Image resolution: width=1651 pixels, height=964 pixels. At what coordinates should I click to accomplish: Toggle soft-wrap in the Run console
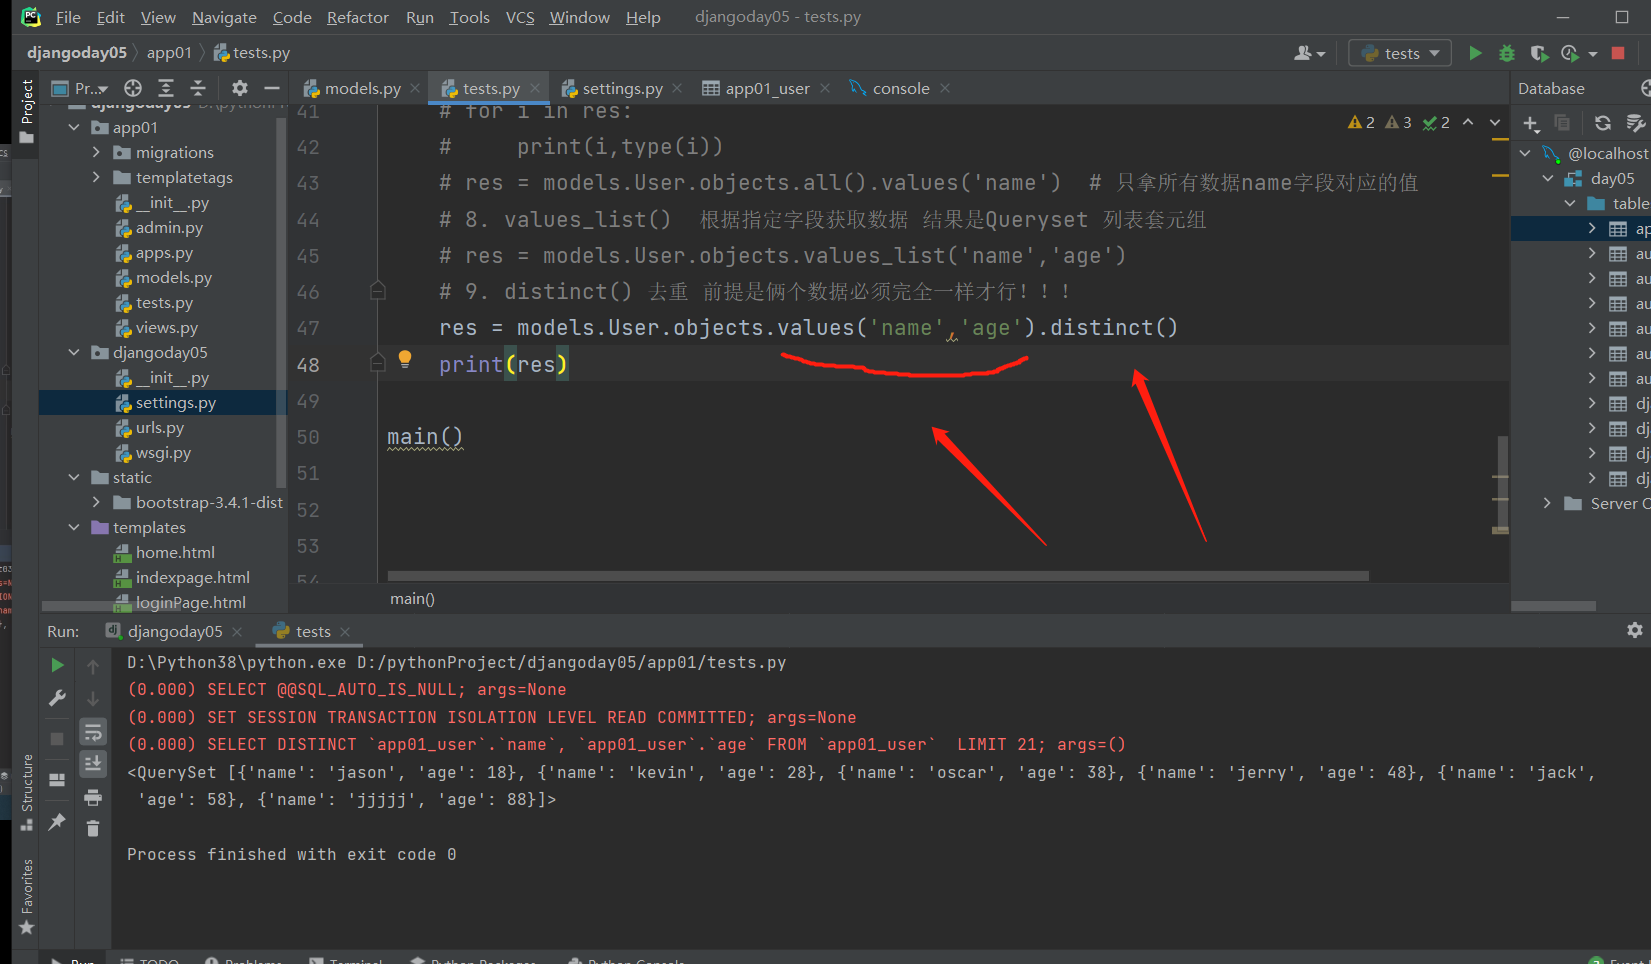click(93, 732)
